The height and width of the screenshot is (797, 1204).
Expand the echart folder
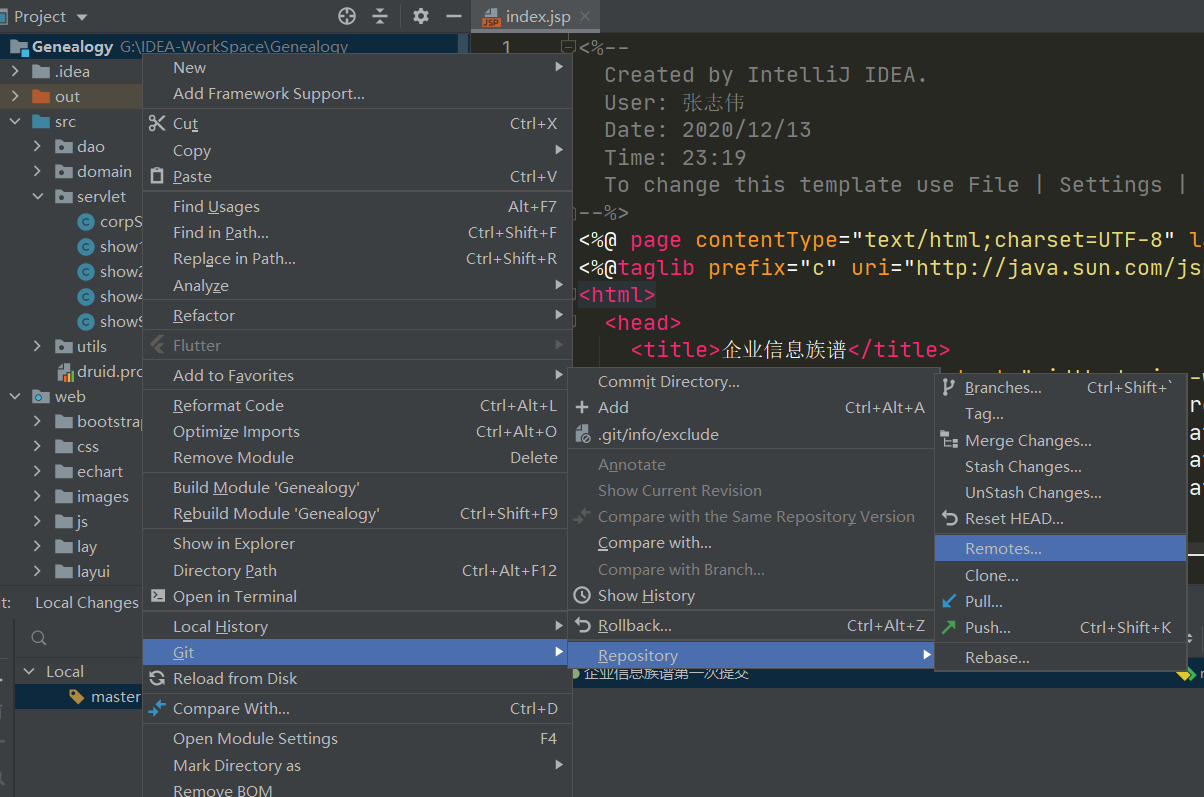coord(37,471)
